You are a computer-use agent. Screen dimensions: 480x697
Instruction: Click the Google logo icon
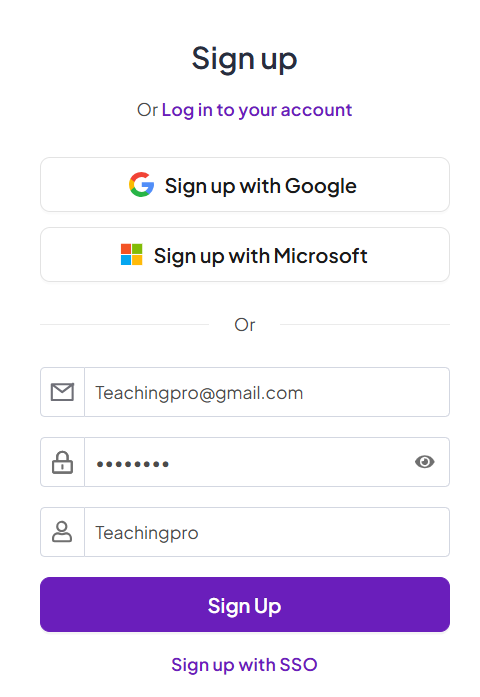[141, 184]
